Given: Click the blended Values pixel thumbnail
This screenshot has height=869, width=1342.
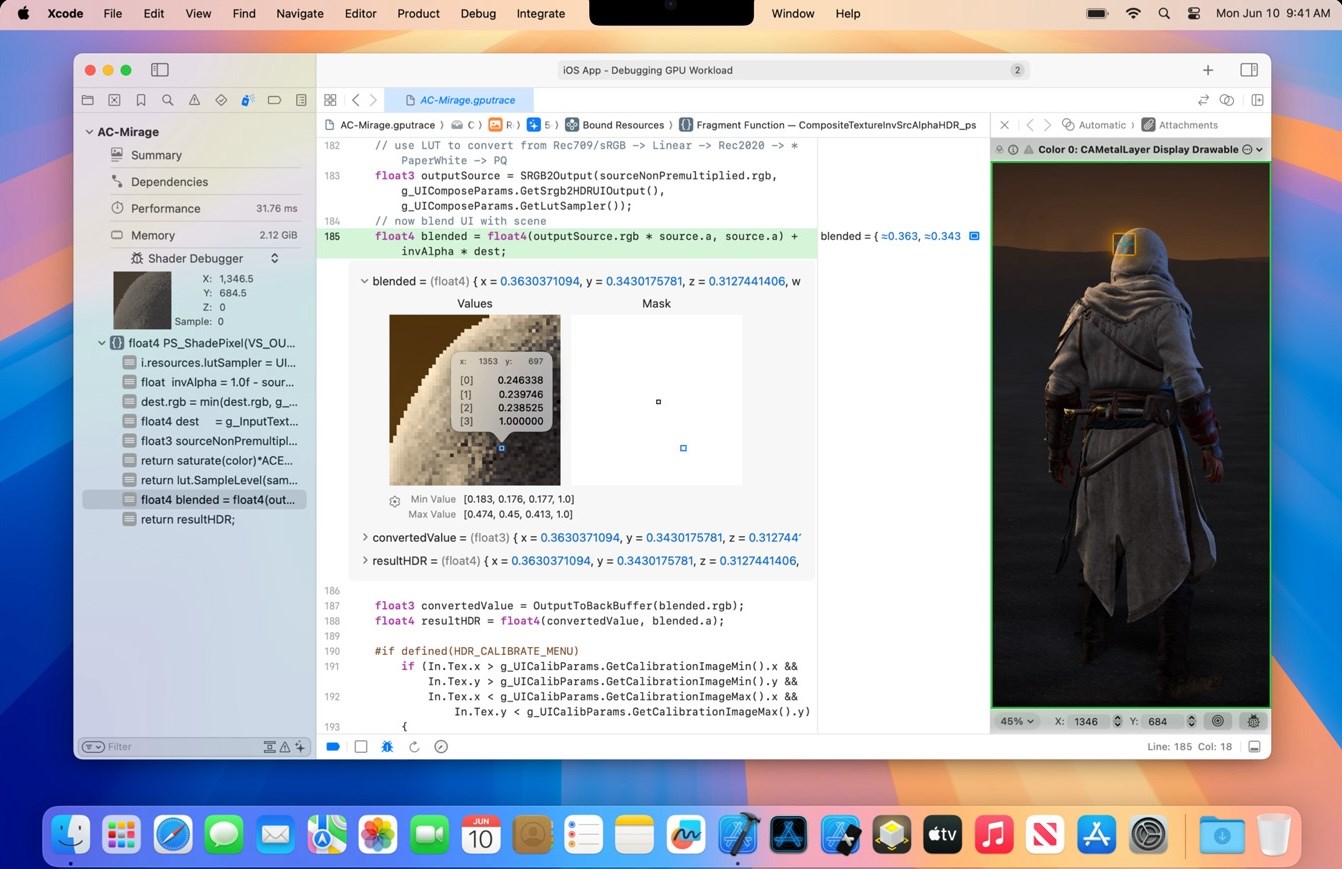Looking at the screenshot, I should (475, 400).
